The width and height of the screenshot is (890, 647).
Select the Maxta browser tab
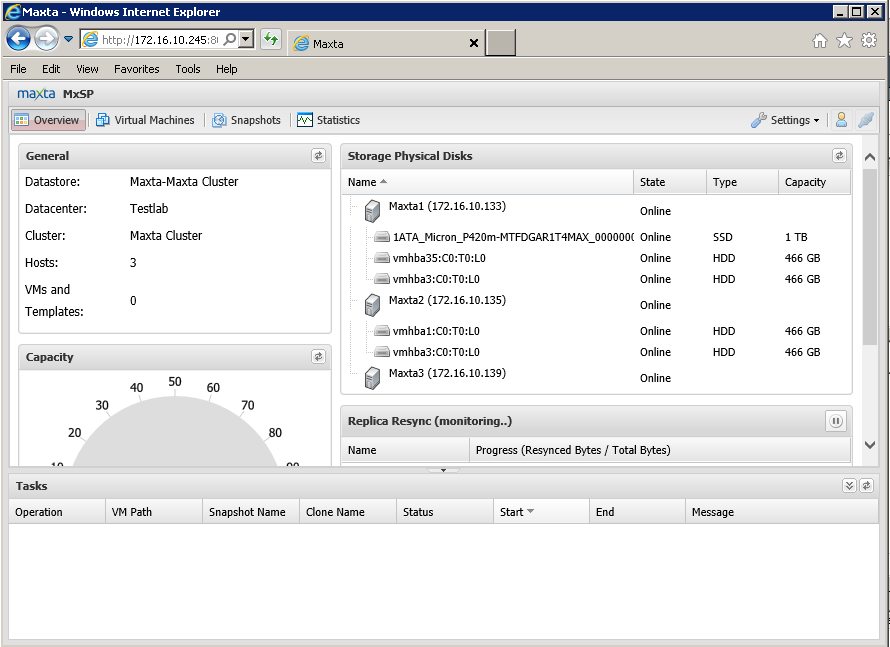pos(386,43)
